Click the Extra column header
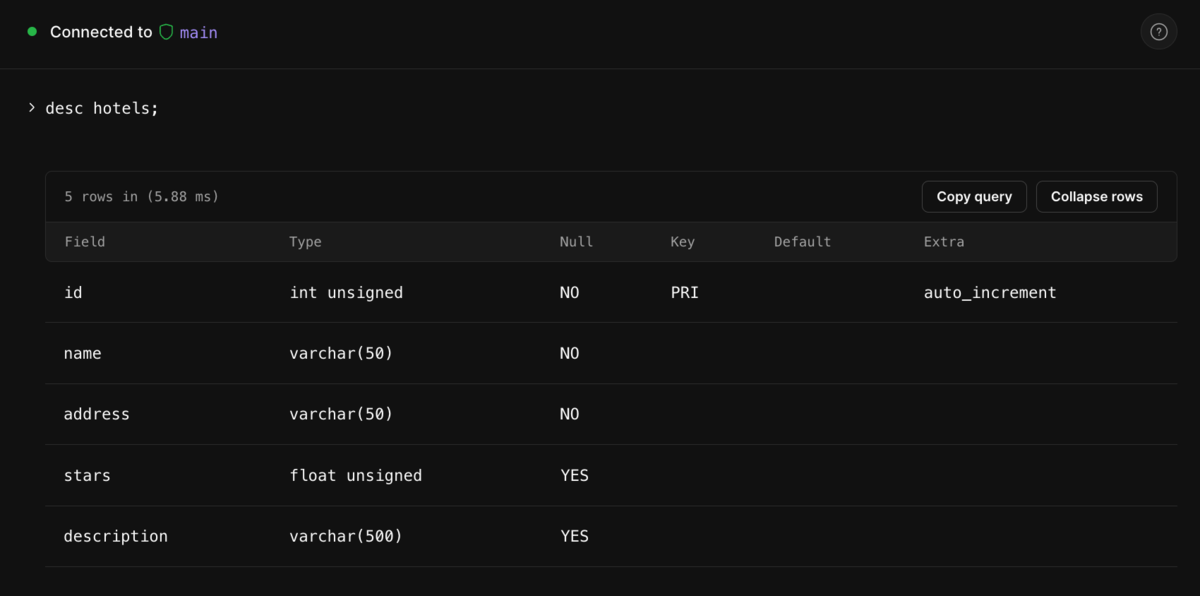The width and height of the screenshot is (1200, 596). click(x=943, y=242)
